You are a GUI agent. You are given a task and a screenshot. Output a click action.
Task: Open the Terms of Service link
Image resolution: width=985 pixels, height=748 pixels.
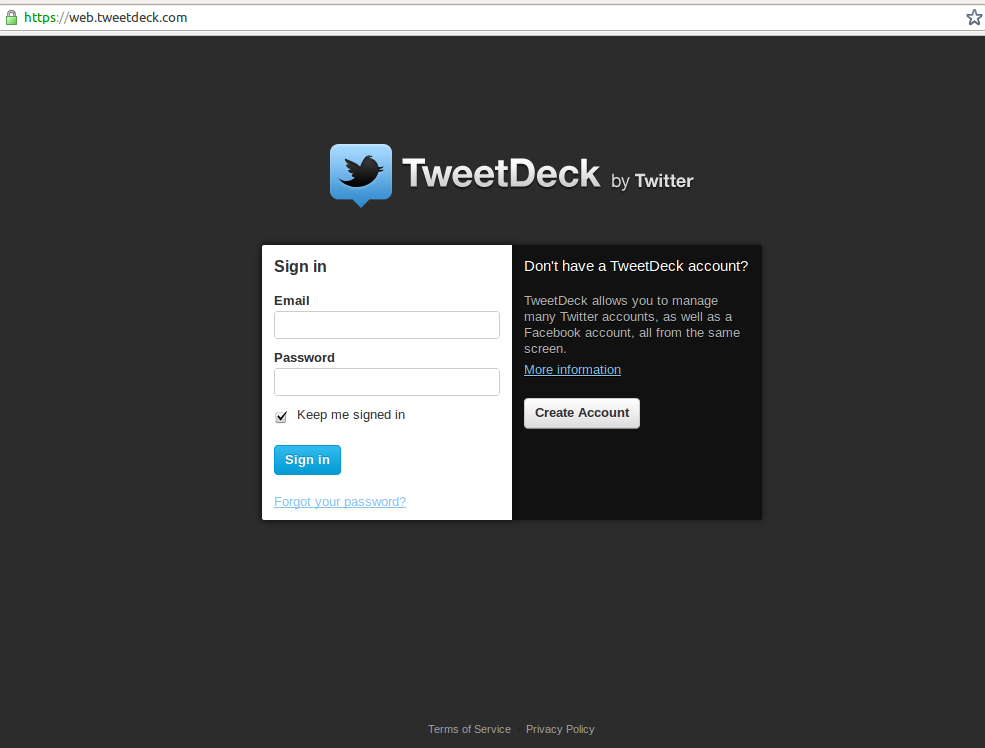click(469, 729)
